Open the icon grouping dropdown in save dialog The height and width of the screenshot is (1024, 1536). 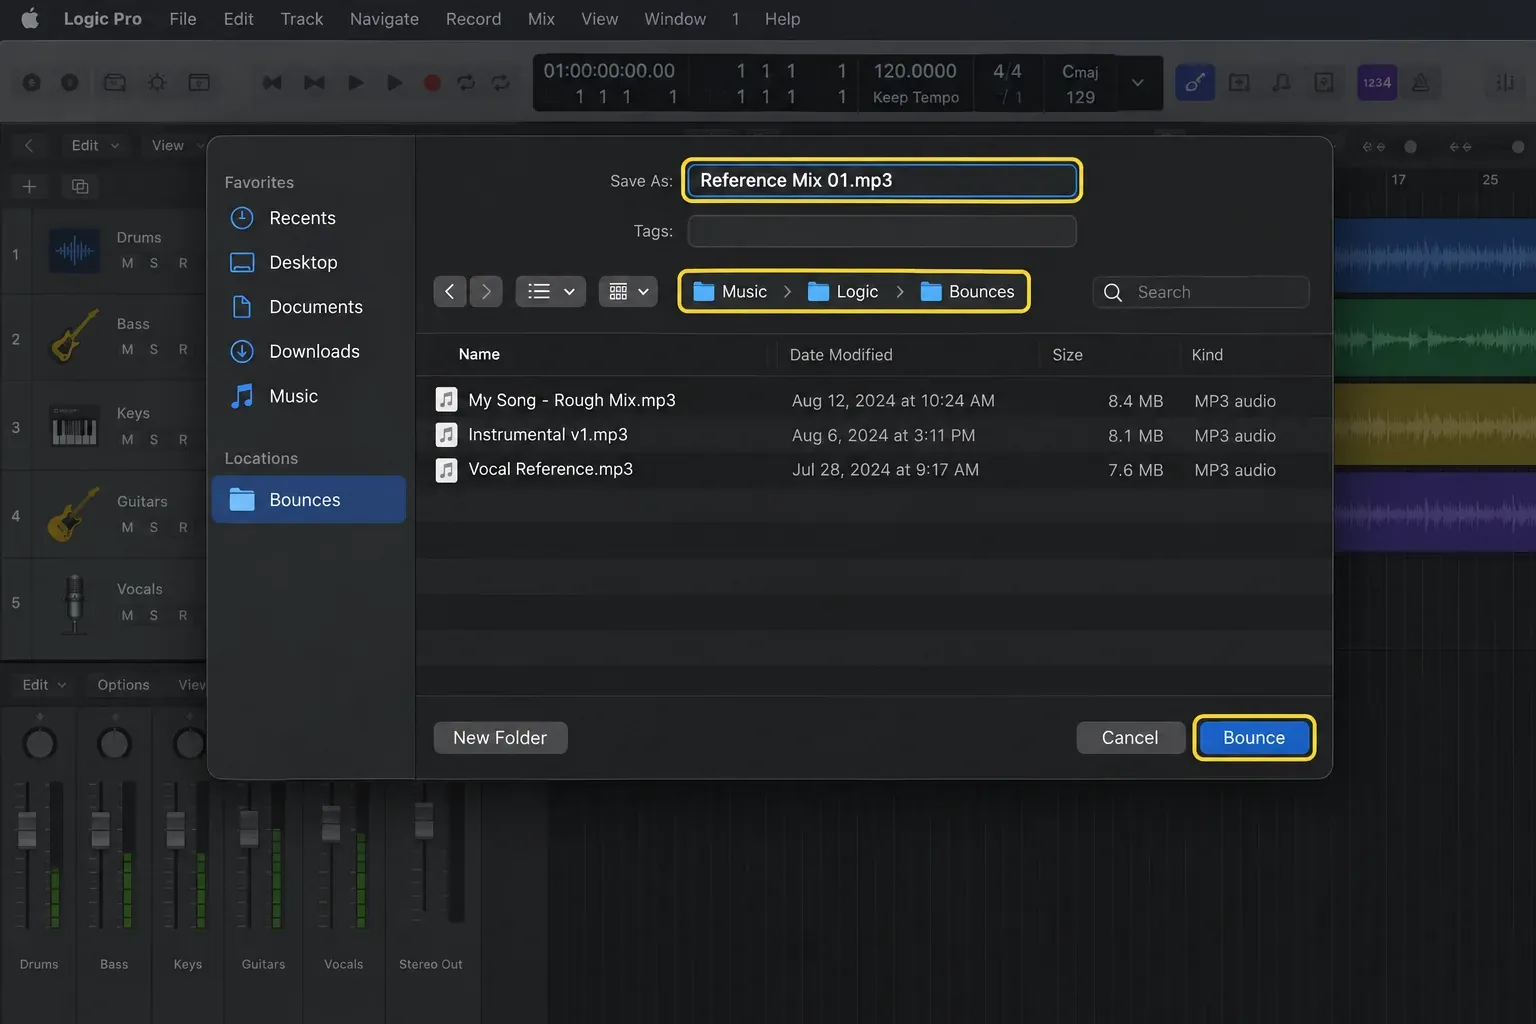coord(628,291)
